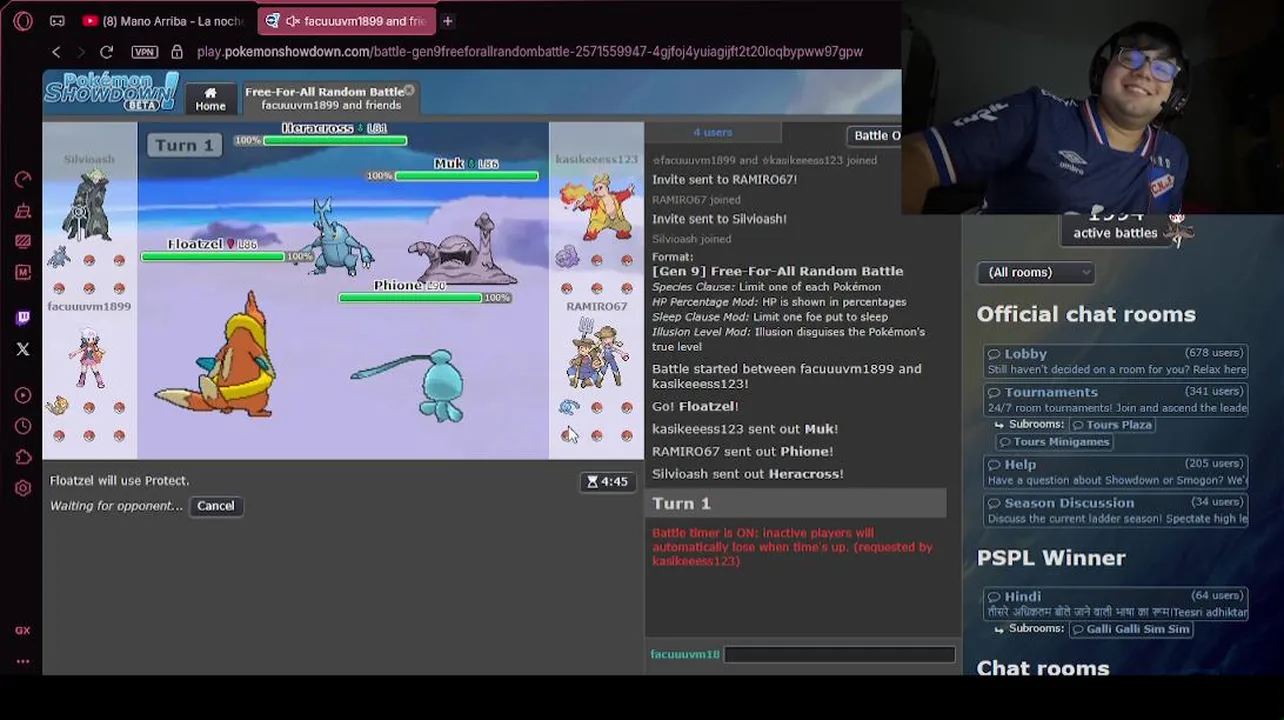Open the 'M' sidebar icon above Twitch
Screen dimensions: 1284x720
(x=23, y=272)
